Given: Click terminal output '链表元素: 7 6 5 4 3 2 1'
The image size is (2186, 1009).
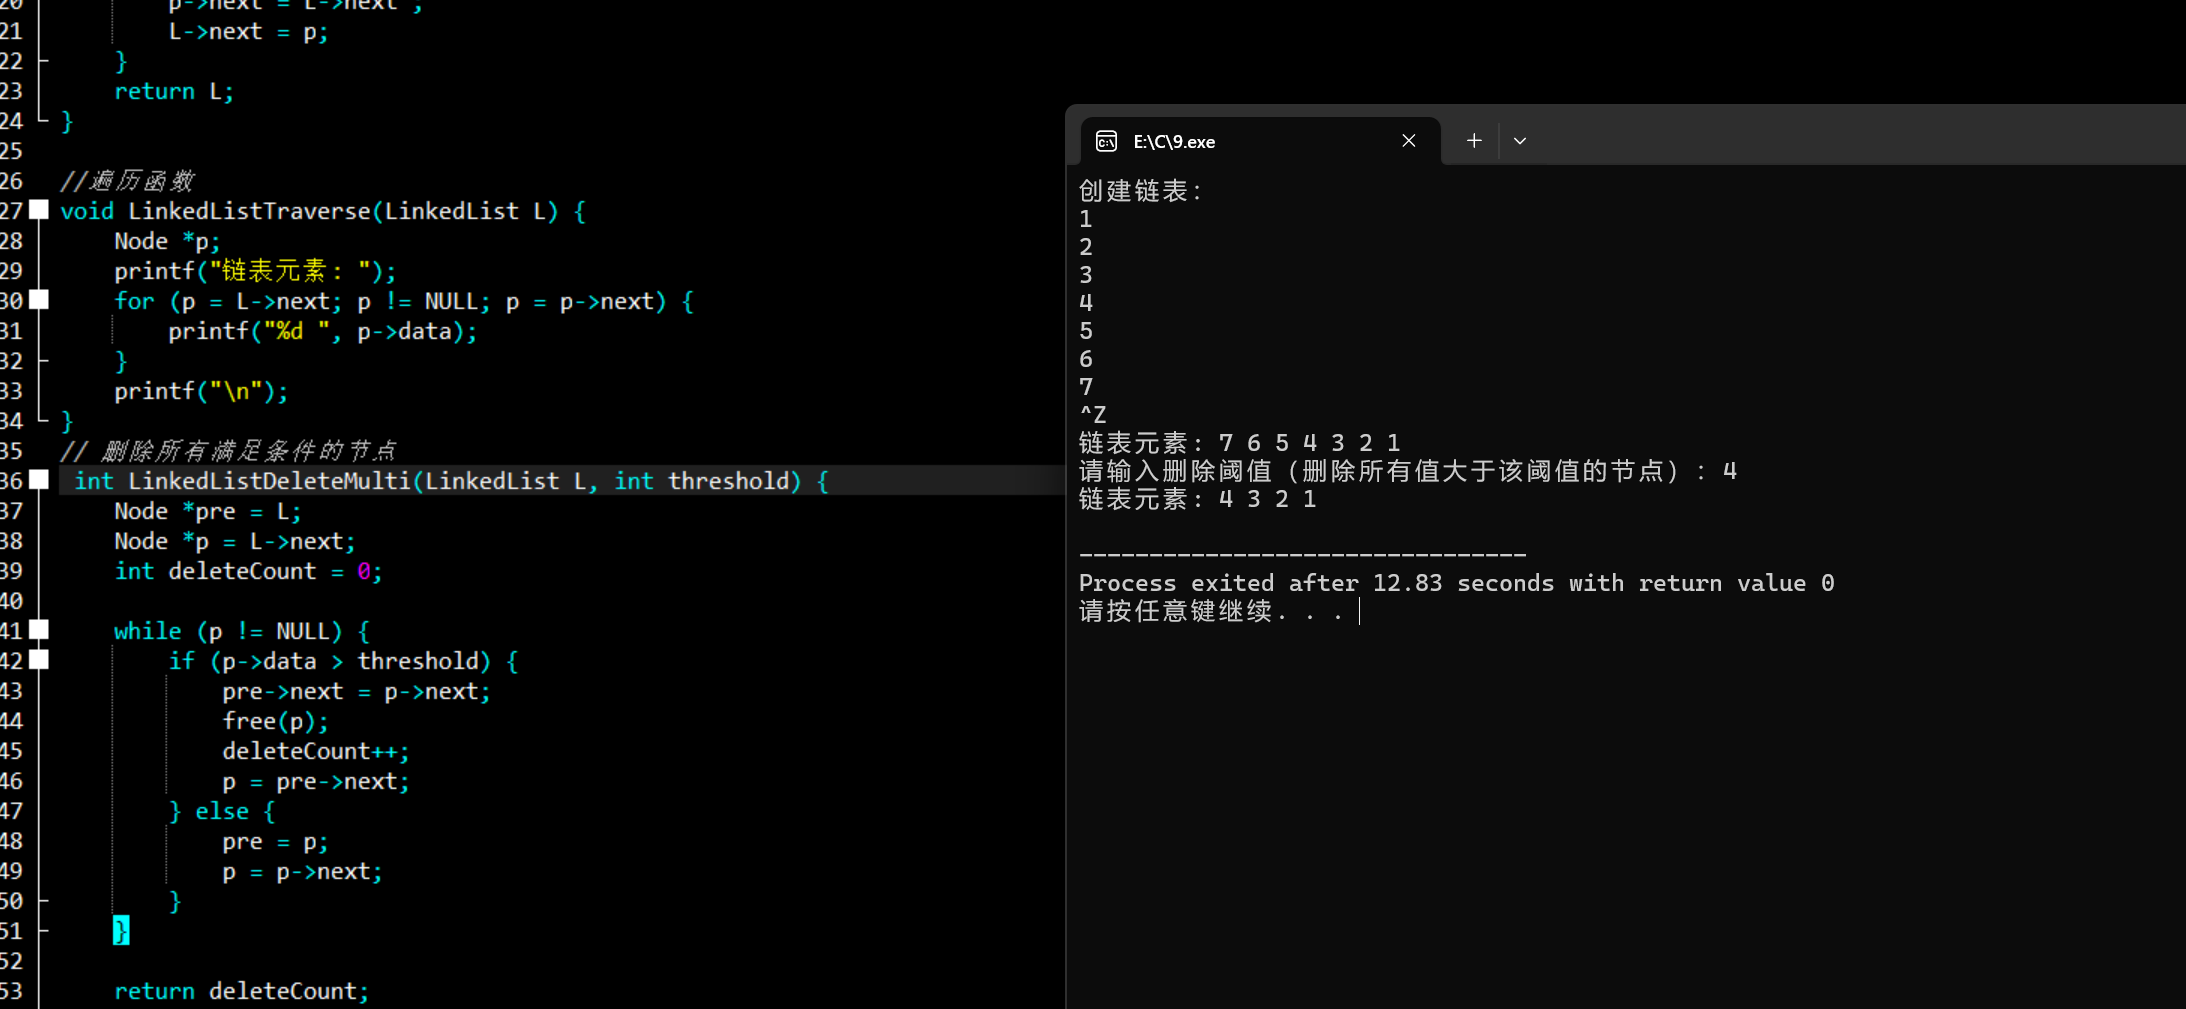Looking at the screenshot, I should 1240,443.
